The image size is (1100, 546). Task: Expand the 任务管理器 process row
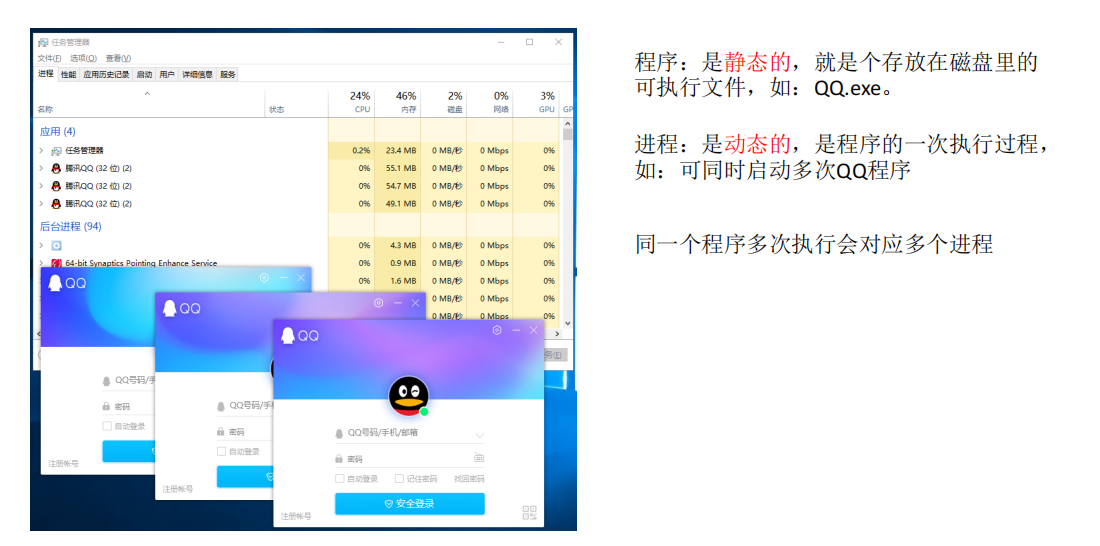(41, 150)
